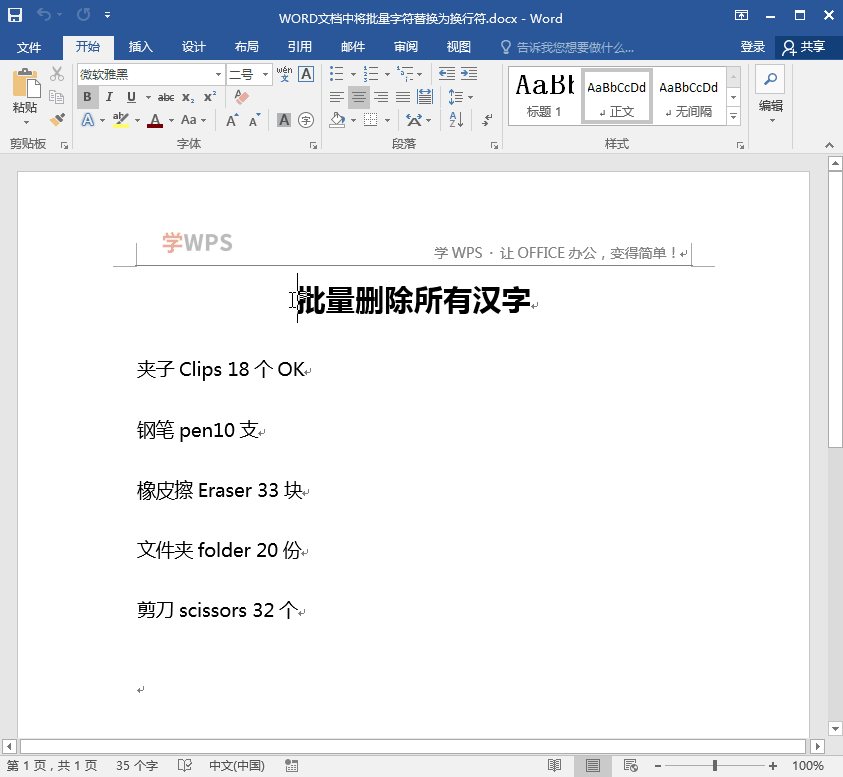Screen dimensions: 843x777
Task: Open Ribbon Display Options icon
Action: (x=741, y=15)
